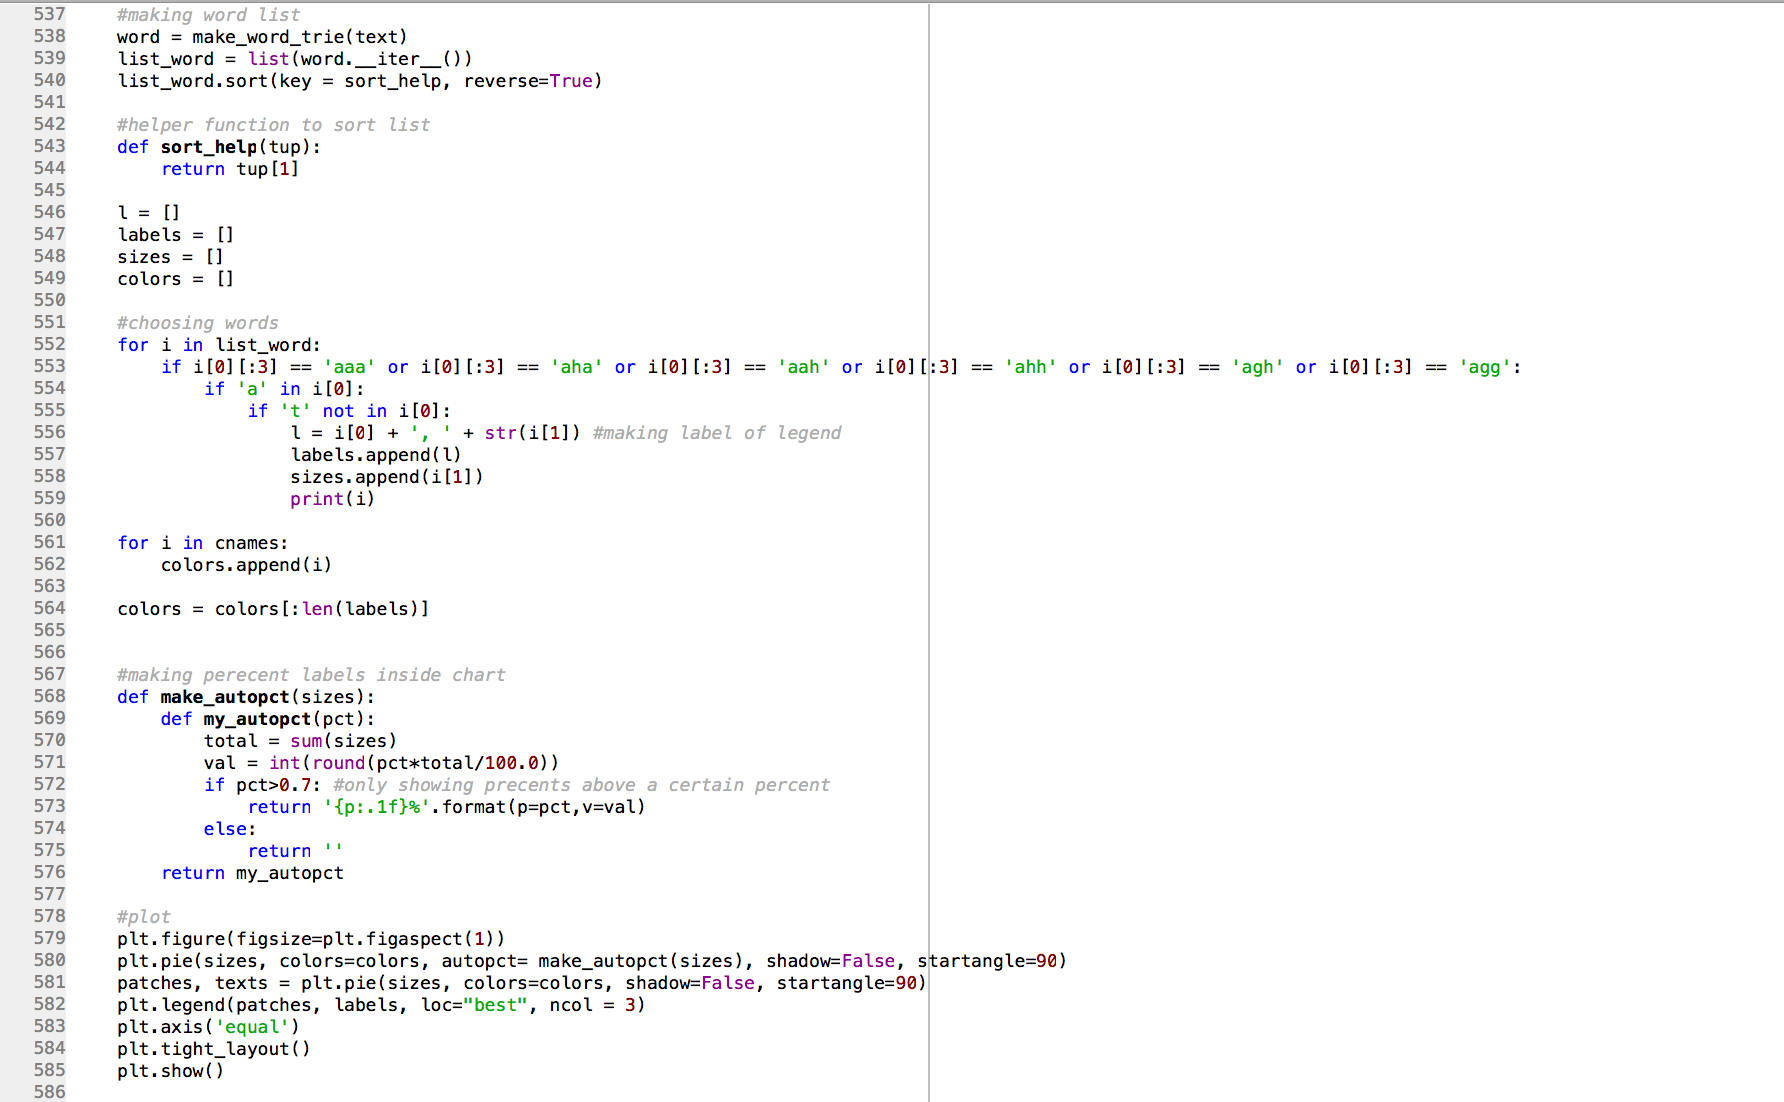Click line number 568 in the gutter
This screenshot has width=1784, height=1102.
[49, 696]
